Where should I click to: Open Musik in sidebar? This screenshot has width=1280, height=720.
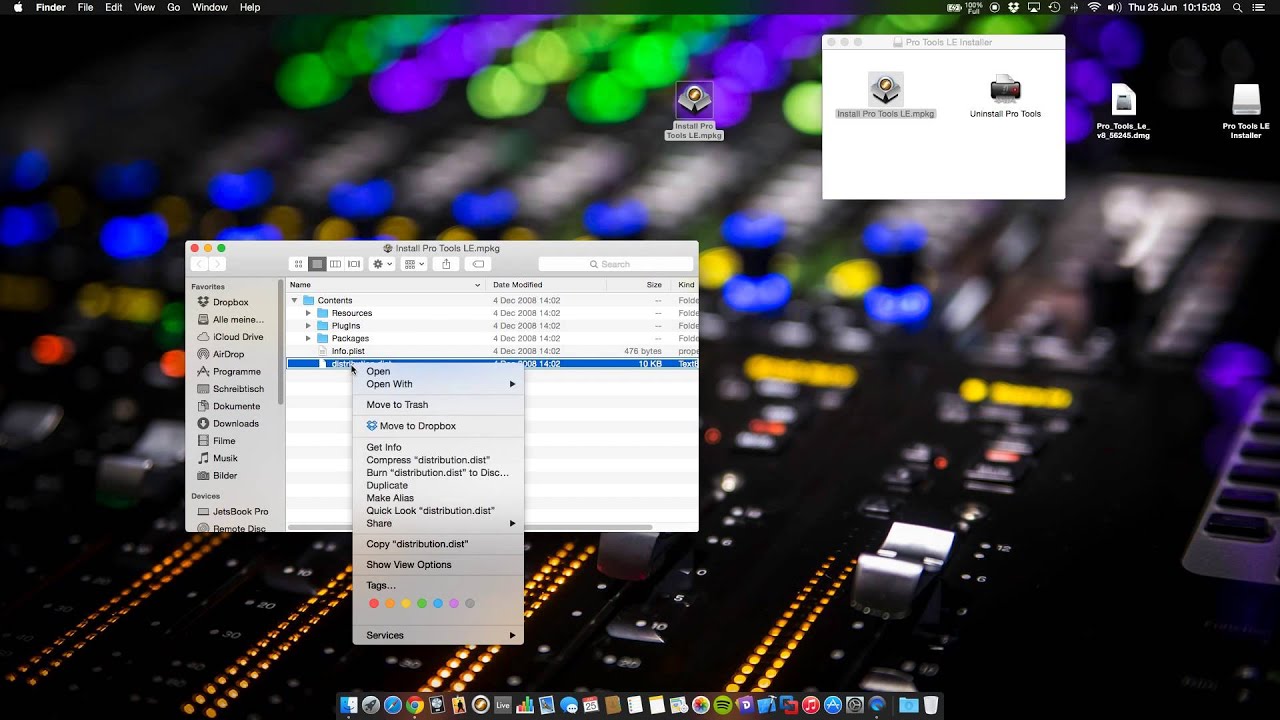point(230,458)
